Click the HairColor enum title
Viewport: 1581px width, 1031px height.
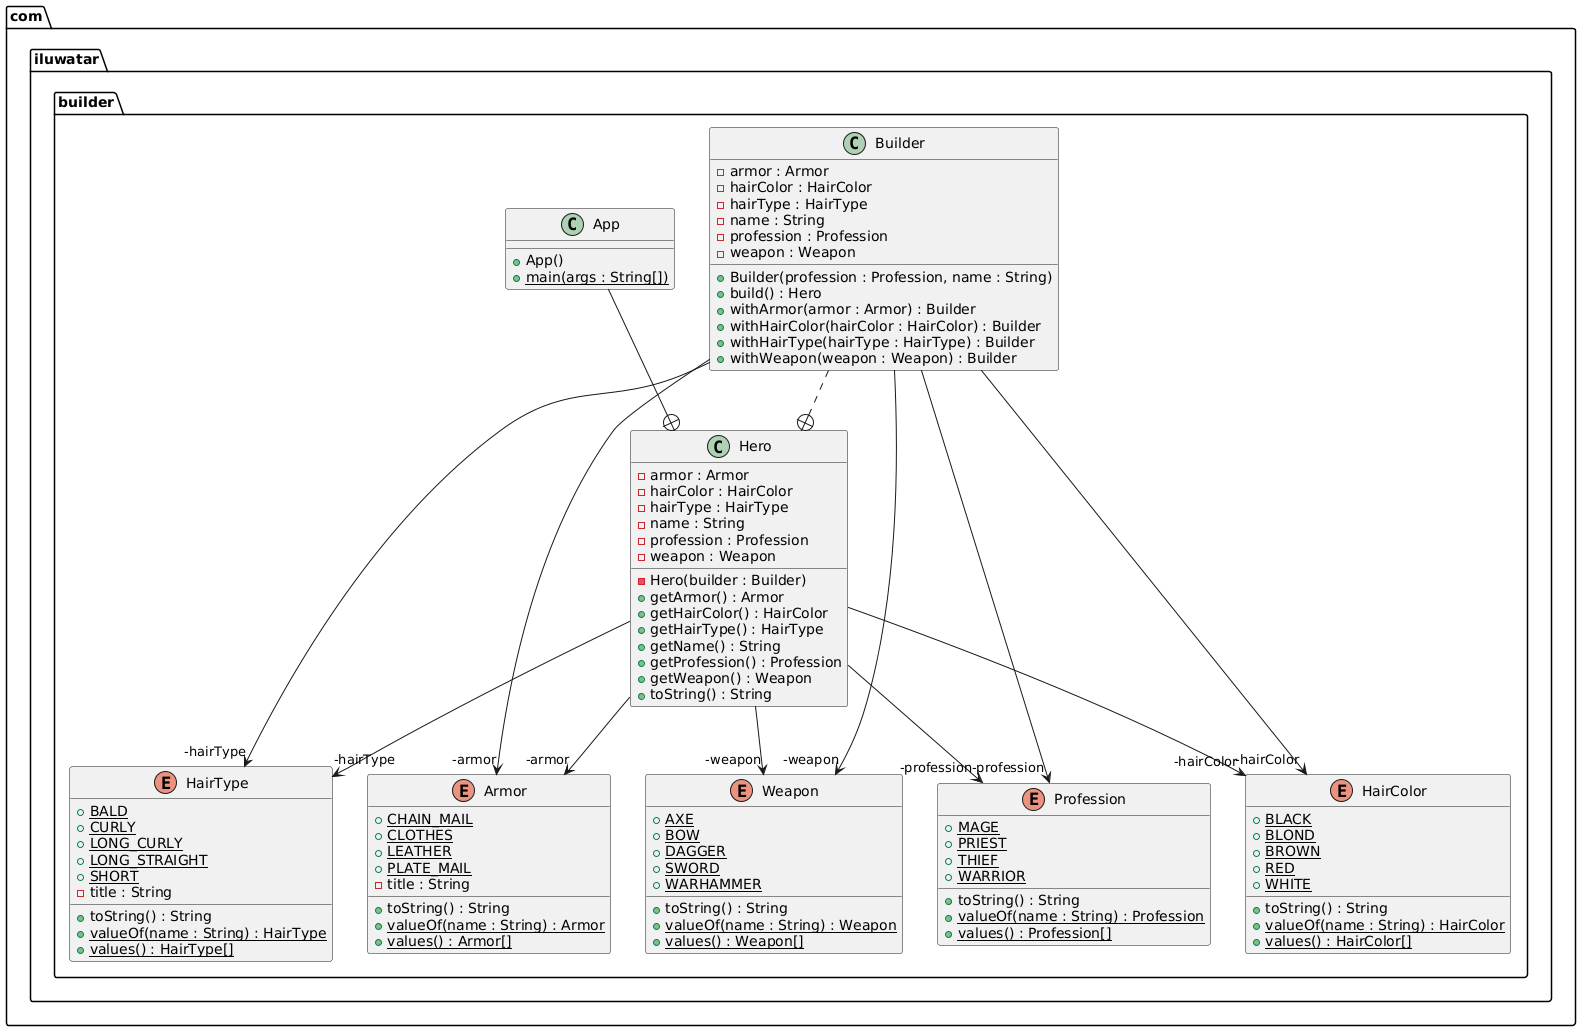coord(1394,790)
